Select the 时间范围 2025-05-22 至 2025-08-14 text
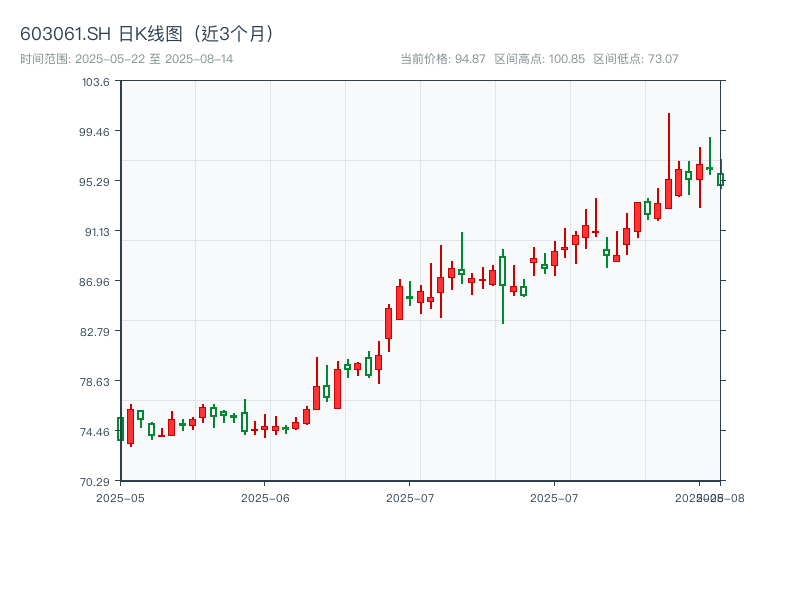This screenshot has width=800, height=600. point(127,59)
